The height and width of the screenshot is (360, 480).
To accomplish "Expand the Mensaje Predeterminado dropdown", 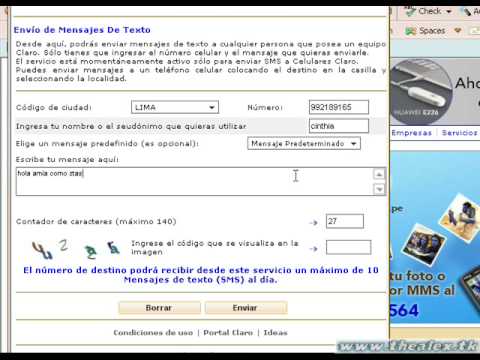I will click(304, 144).
